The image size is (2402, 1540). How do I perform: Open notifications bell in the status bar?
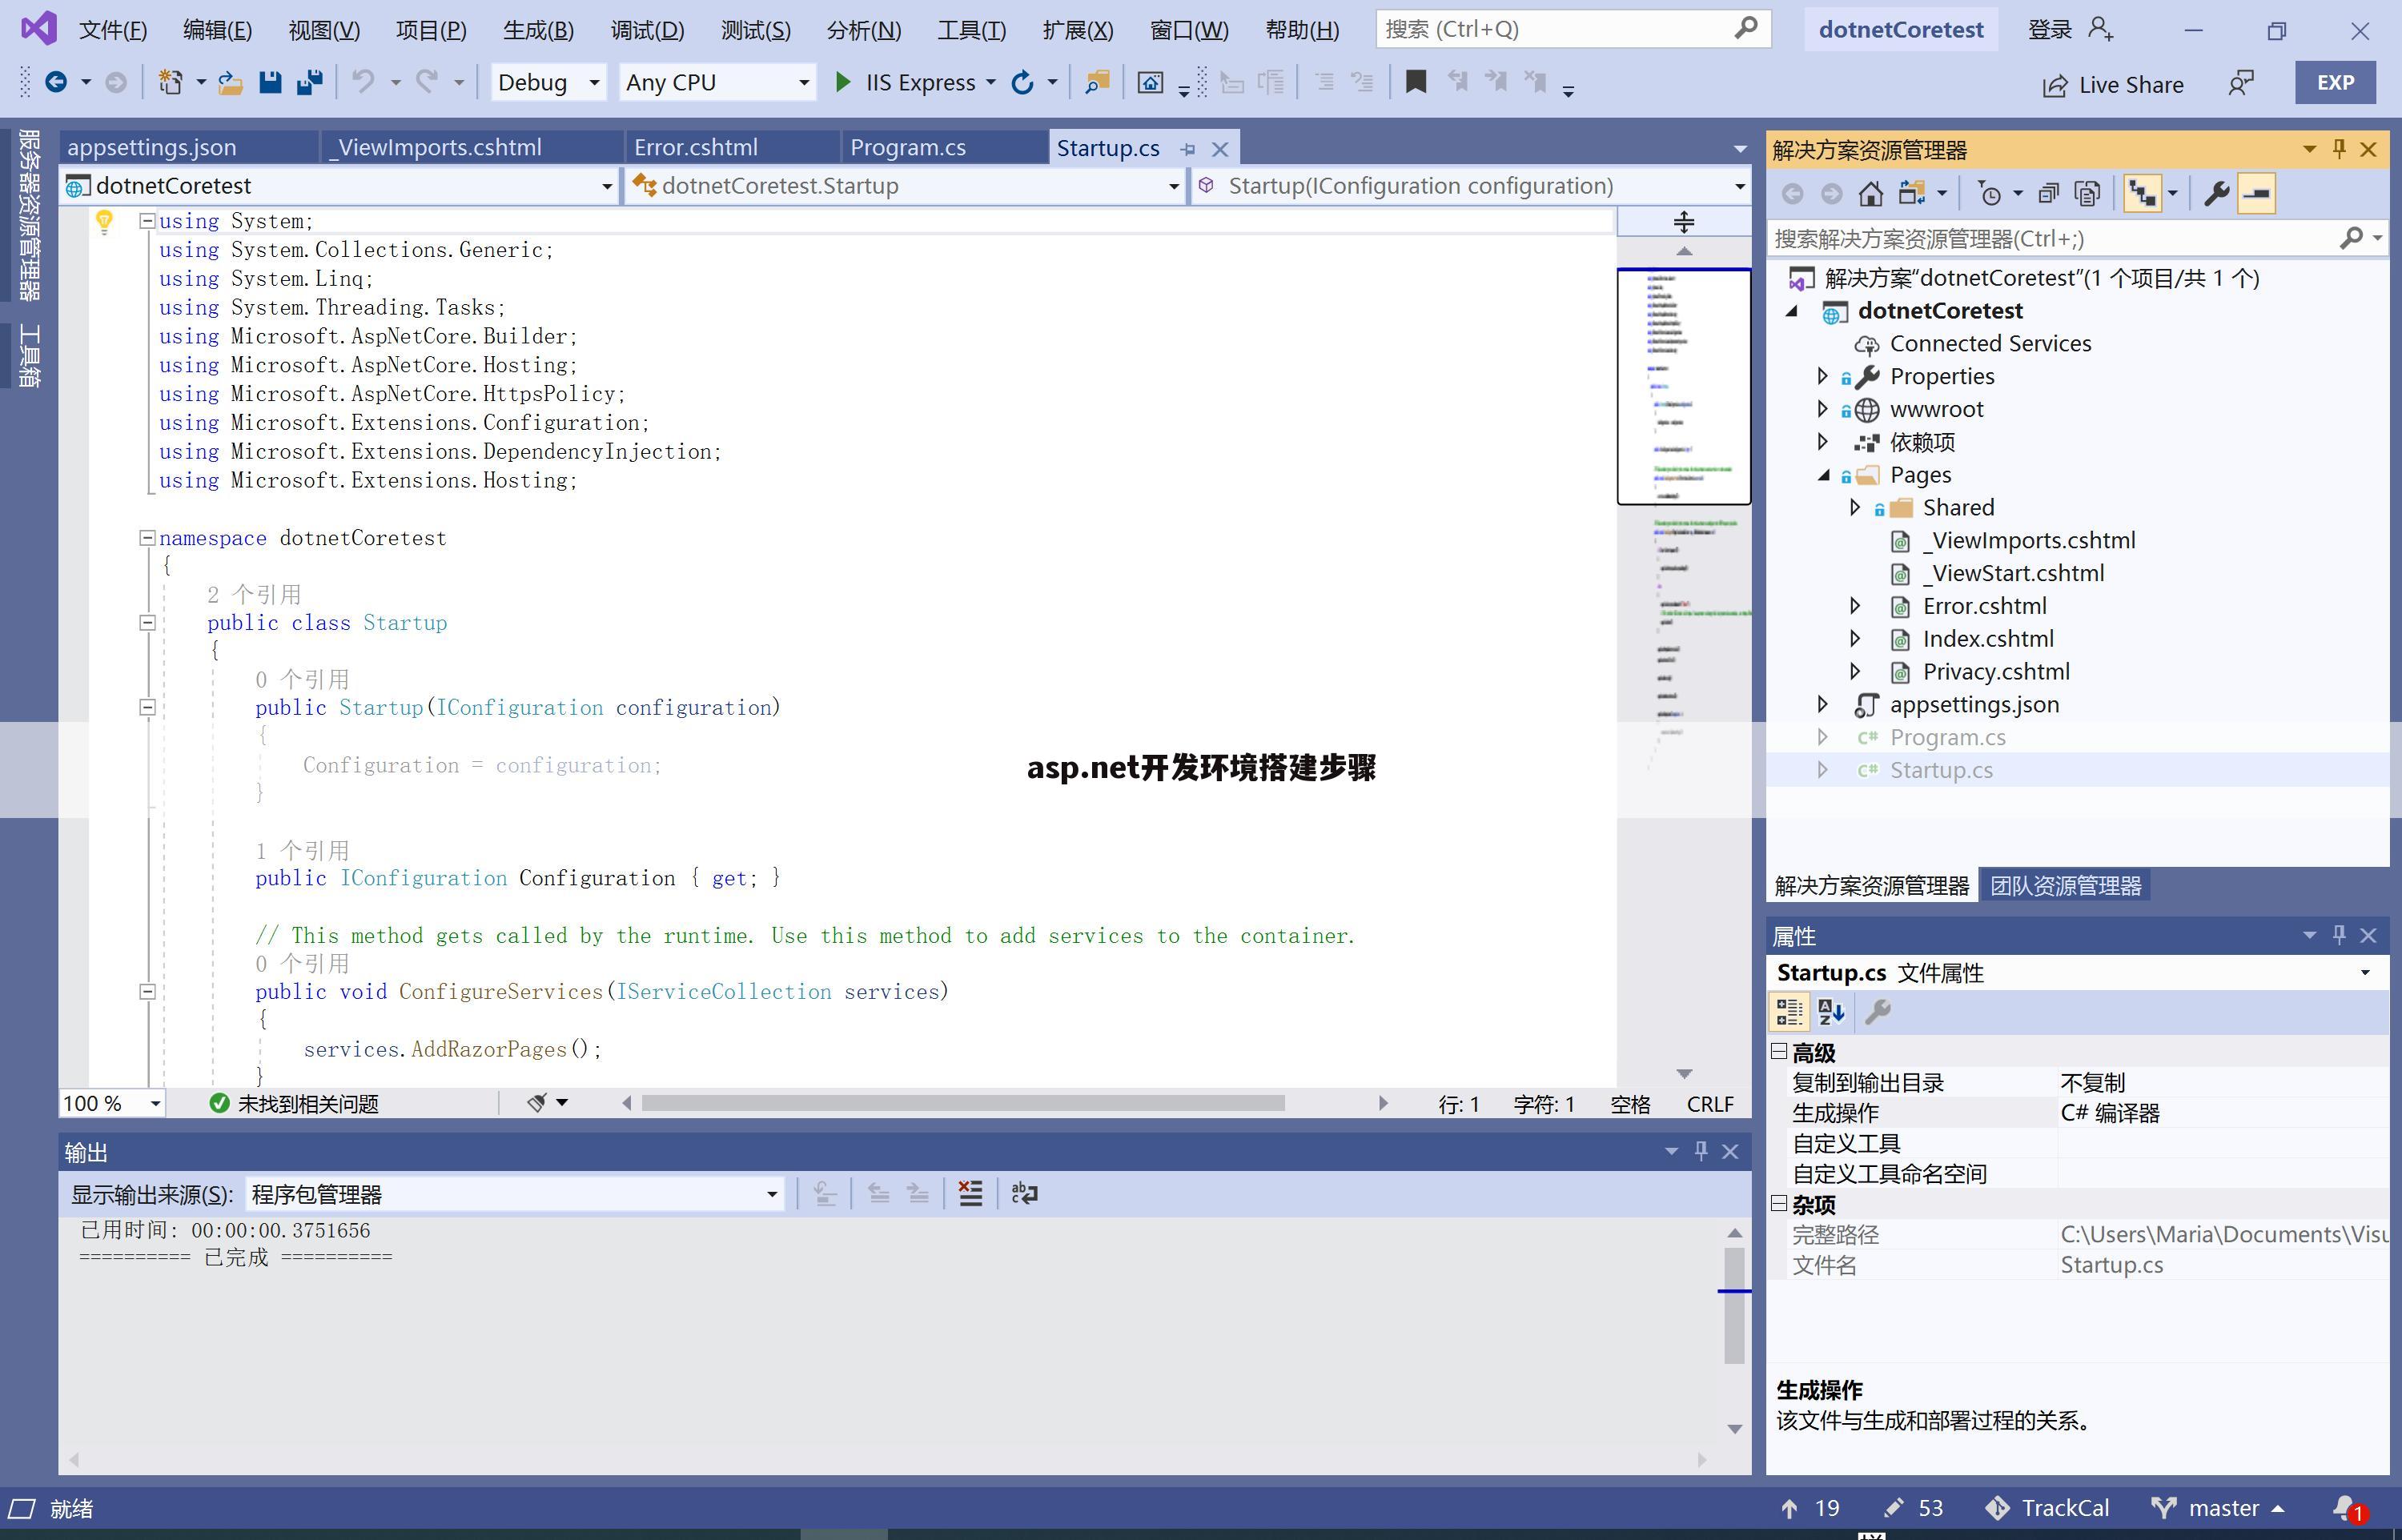pyautogui.click(x=2346, y=1508)
